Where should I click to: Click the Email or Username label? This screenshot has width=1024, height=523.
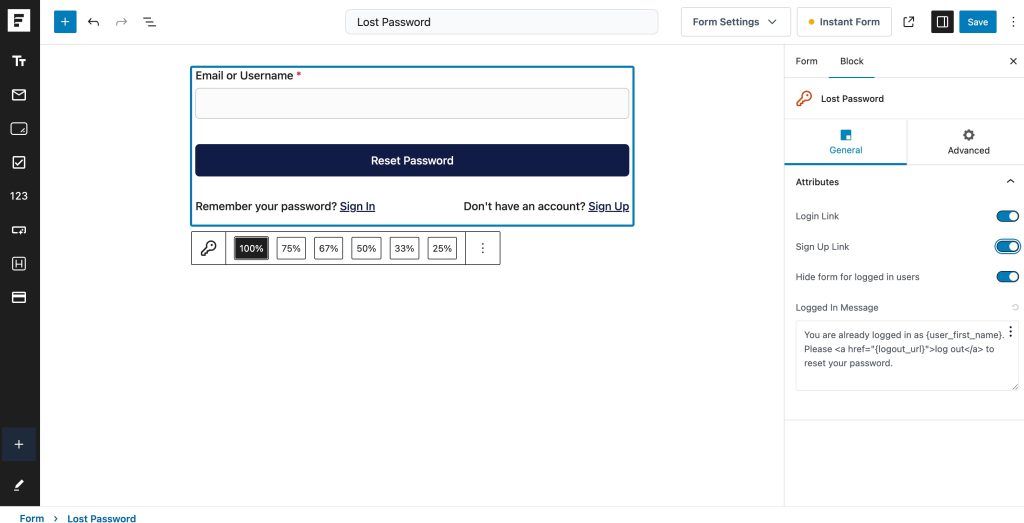(x=244, y=76)
